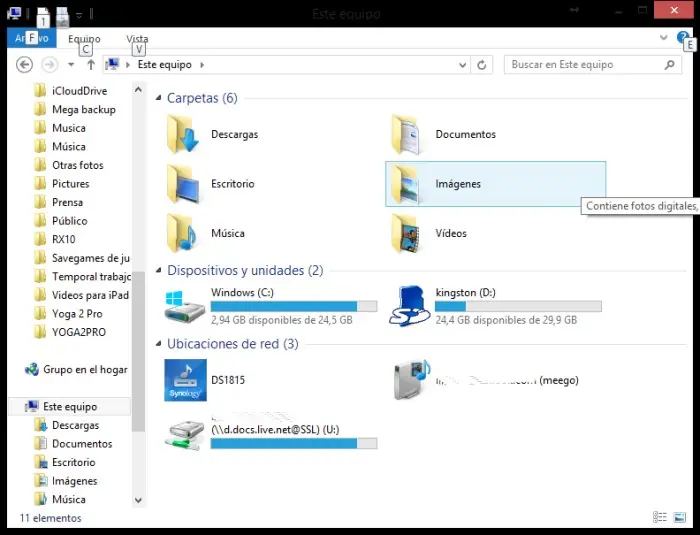Switch to details view icon in status bar
Image resolution: width=700 pixels, height=535 pixels.
point(659,517)
